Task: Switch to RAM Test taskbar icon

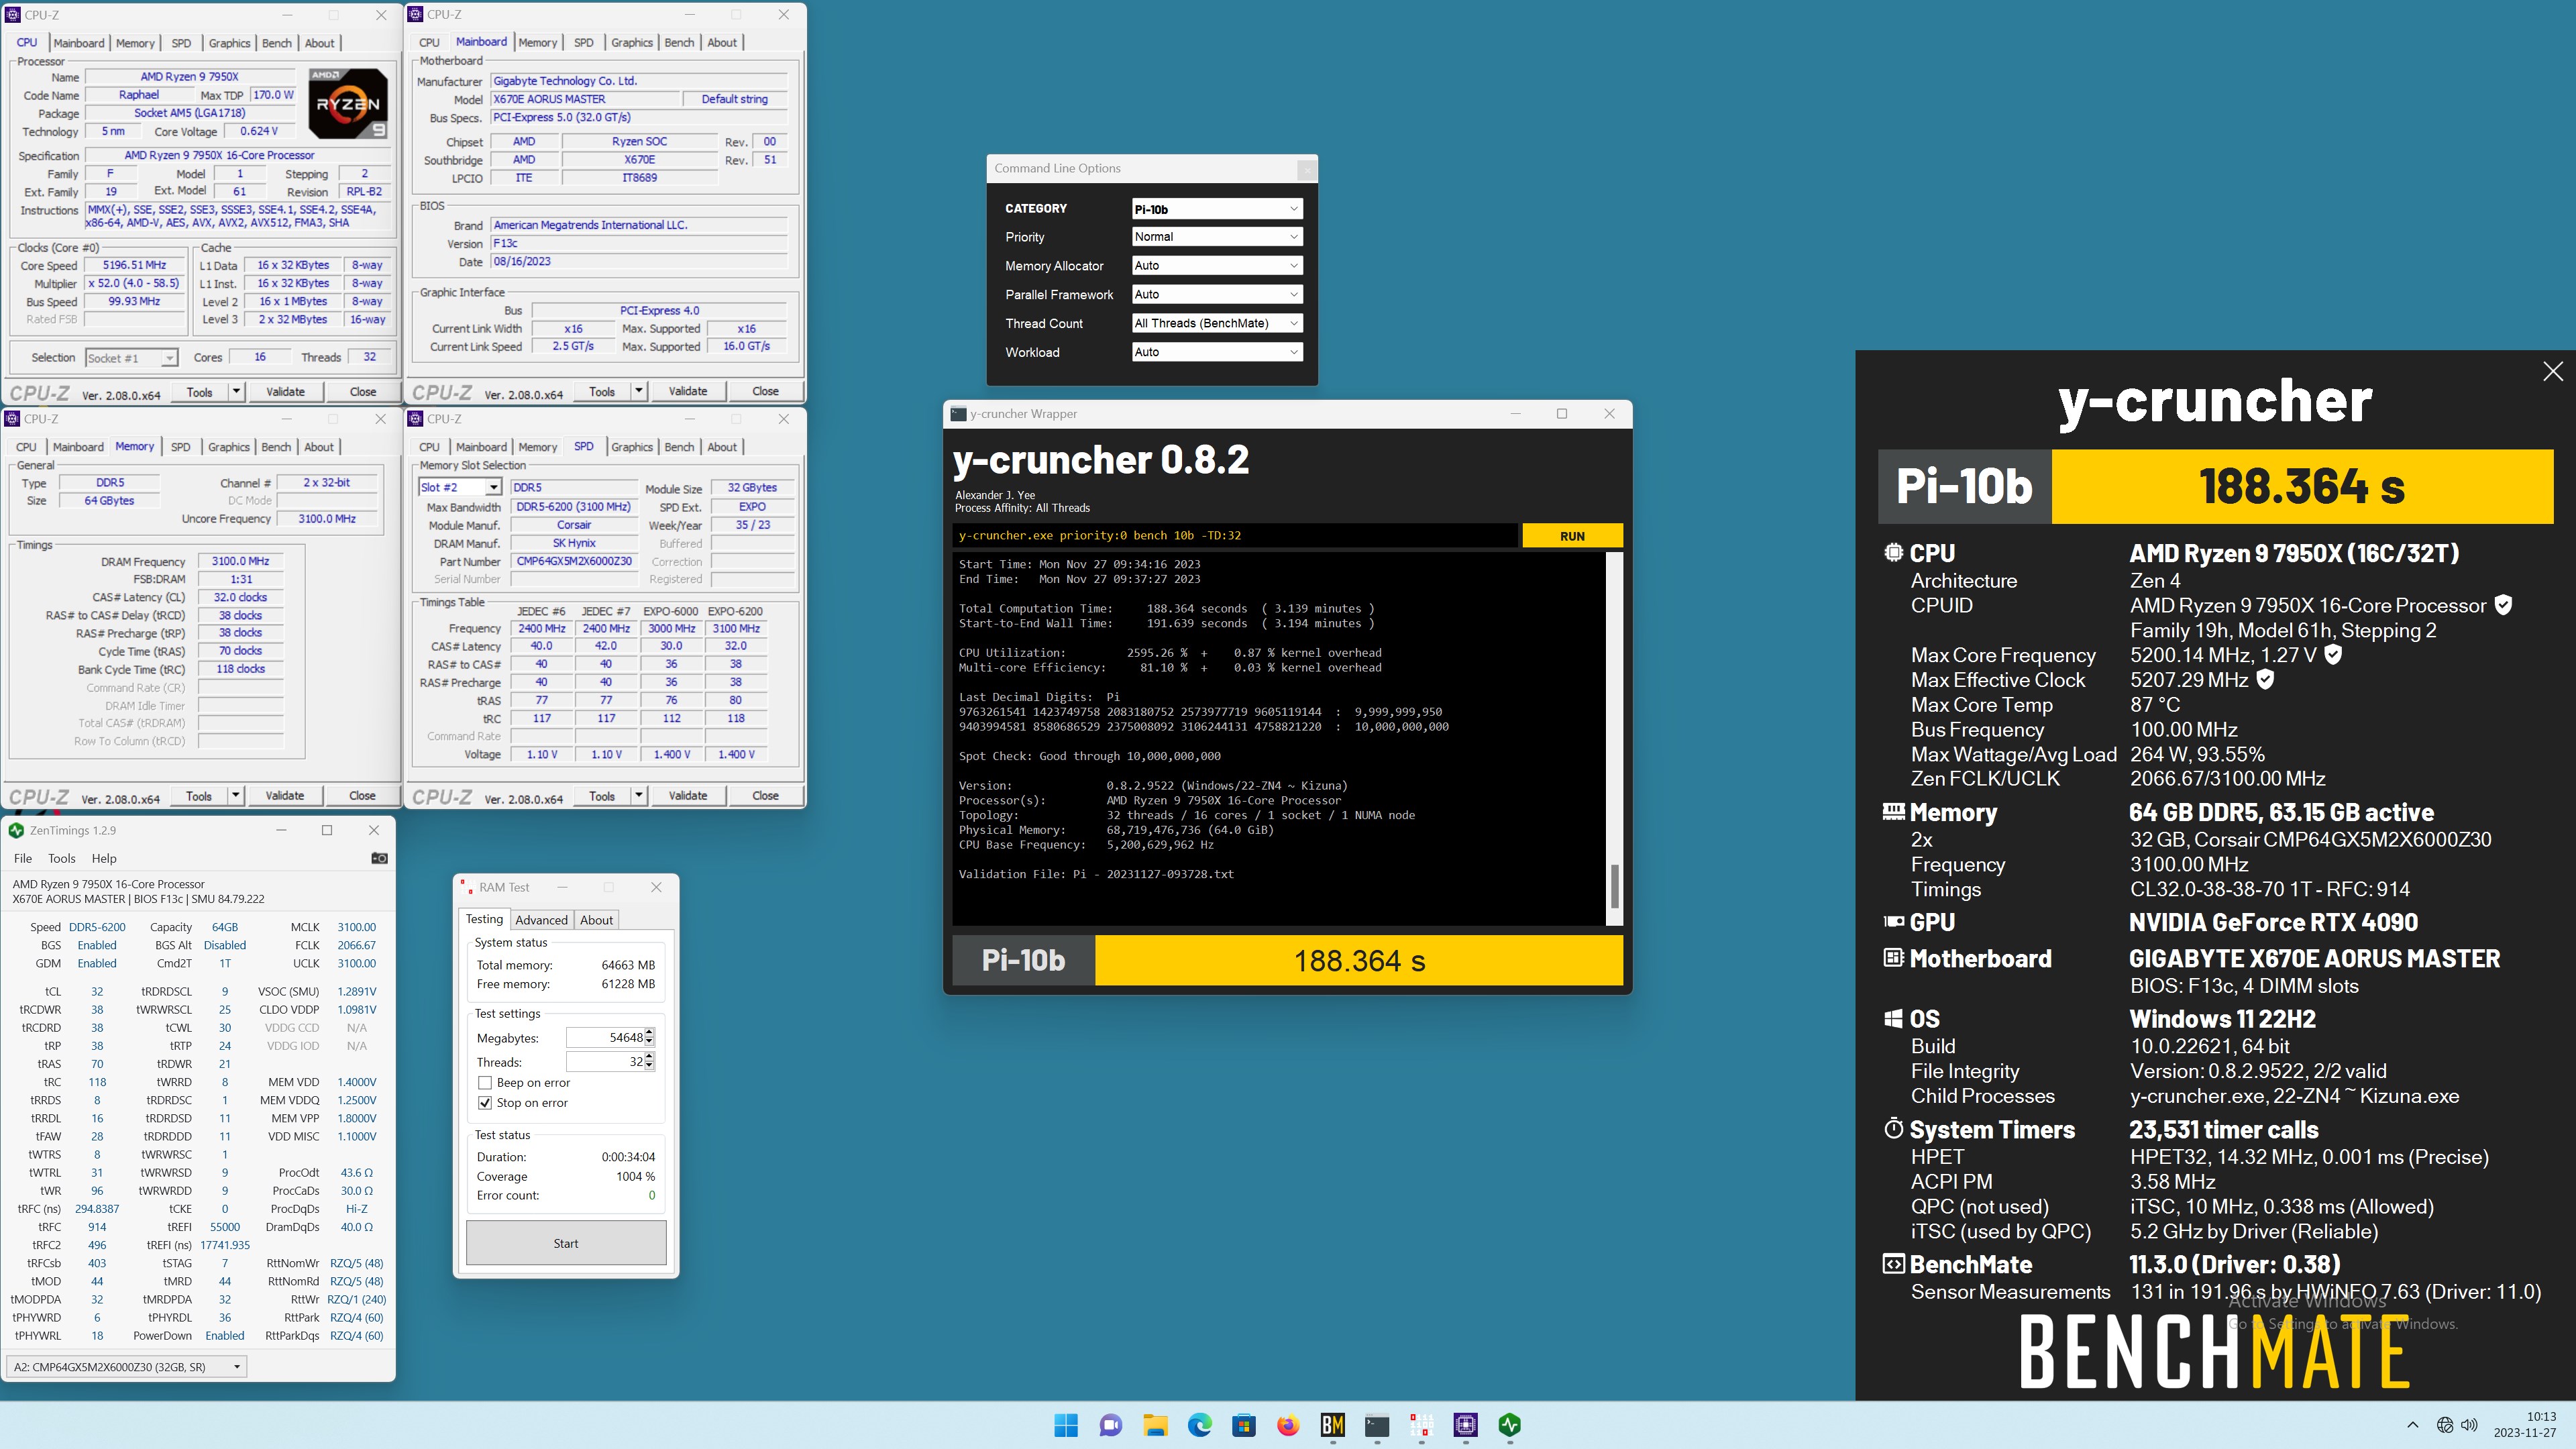Action: pos(1421,1425)
